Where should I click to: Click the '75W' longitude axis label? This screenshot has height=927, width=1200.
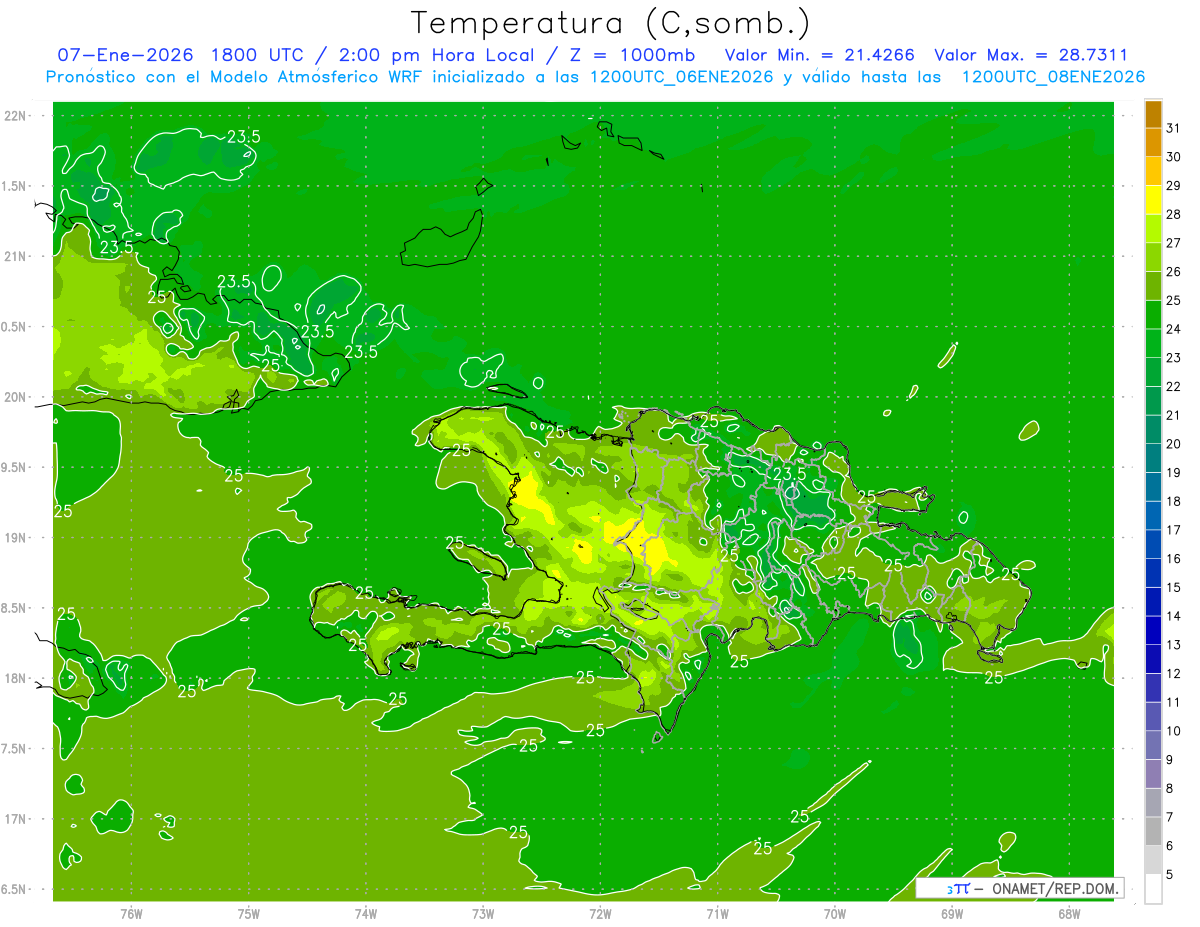click(x=249, y=914)
